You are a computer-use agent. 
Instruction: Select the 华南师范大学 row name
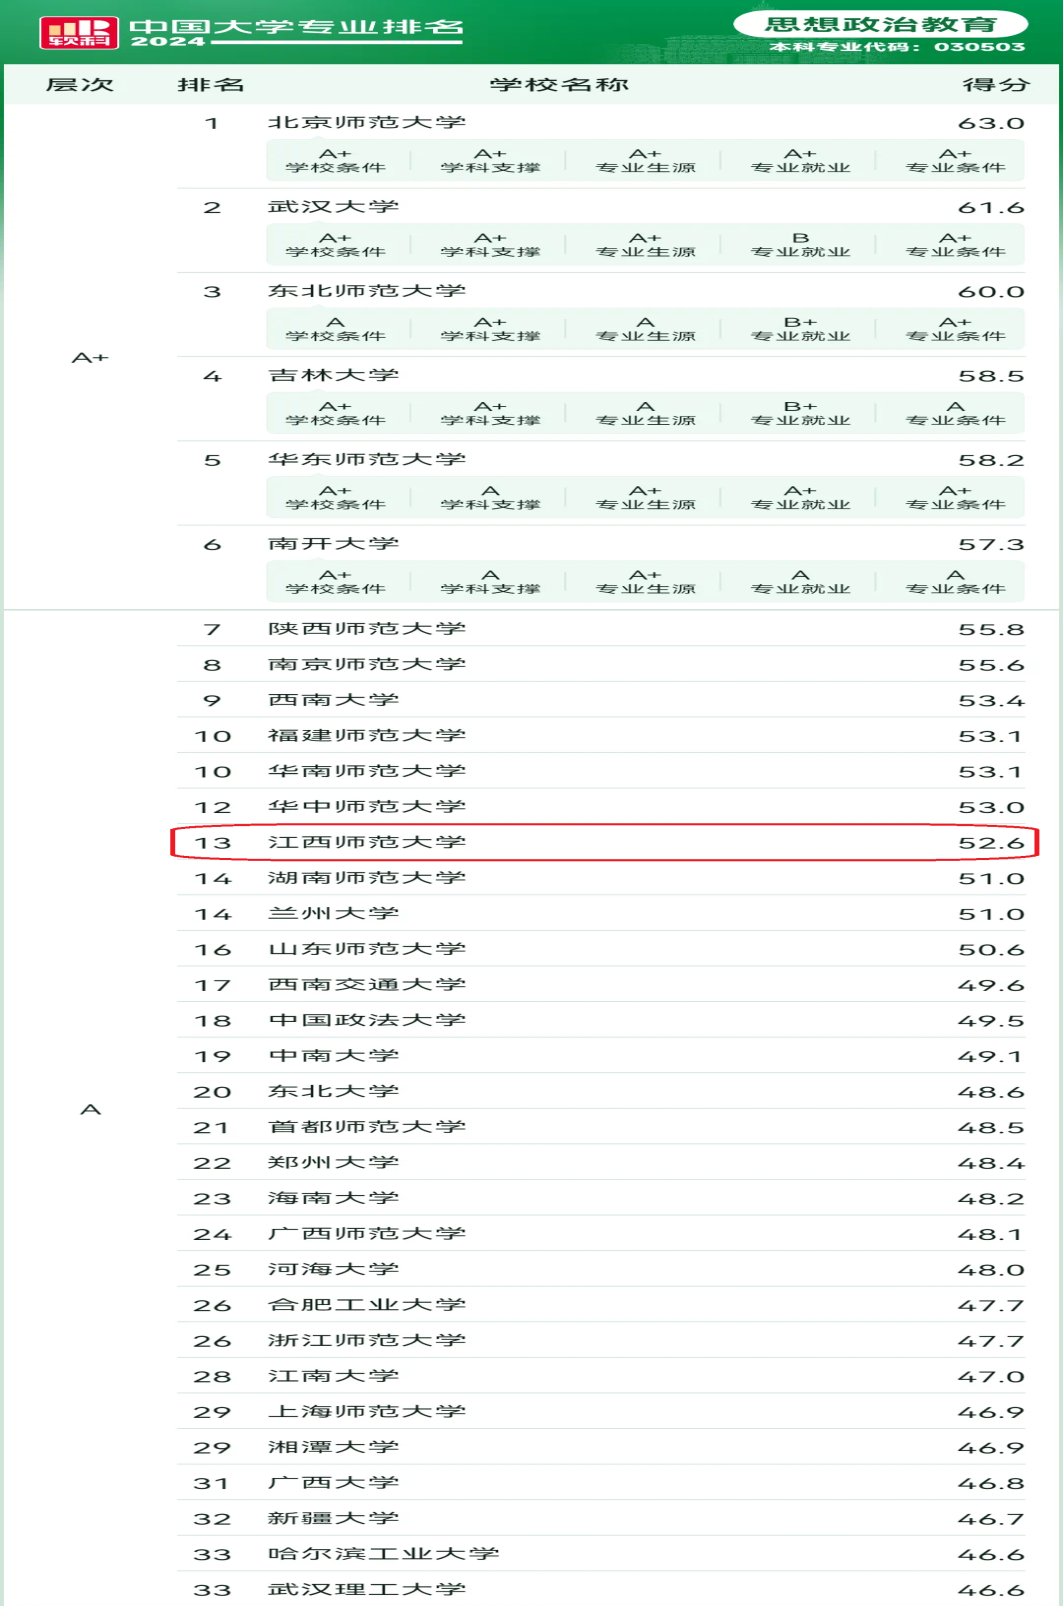click(367, 771)
